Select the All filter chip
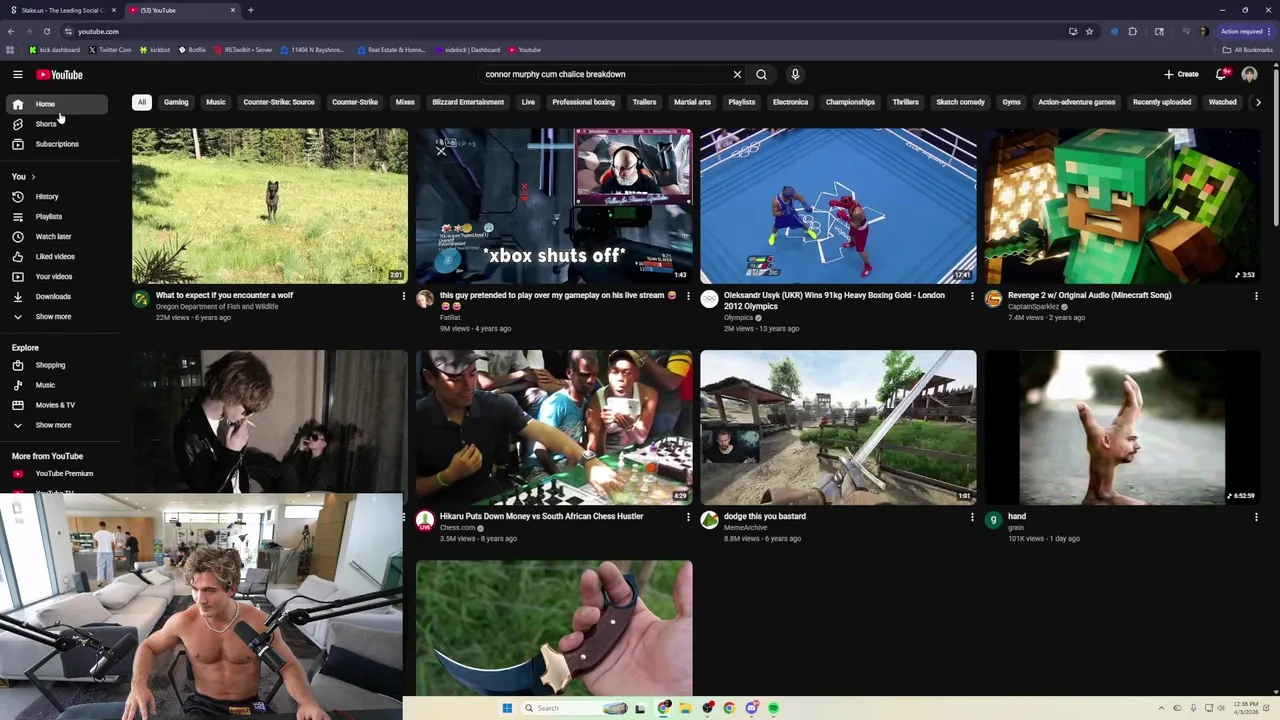Image resolution: width=1280 pixels, height=720 pixels. click(x=142, y=102)
